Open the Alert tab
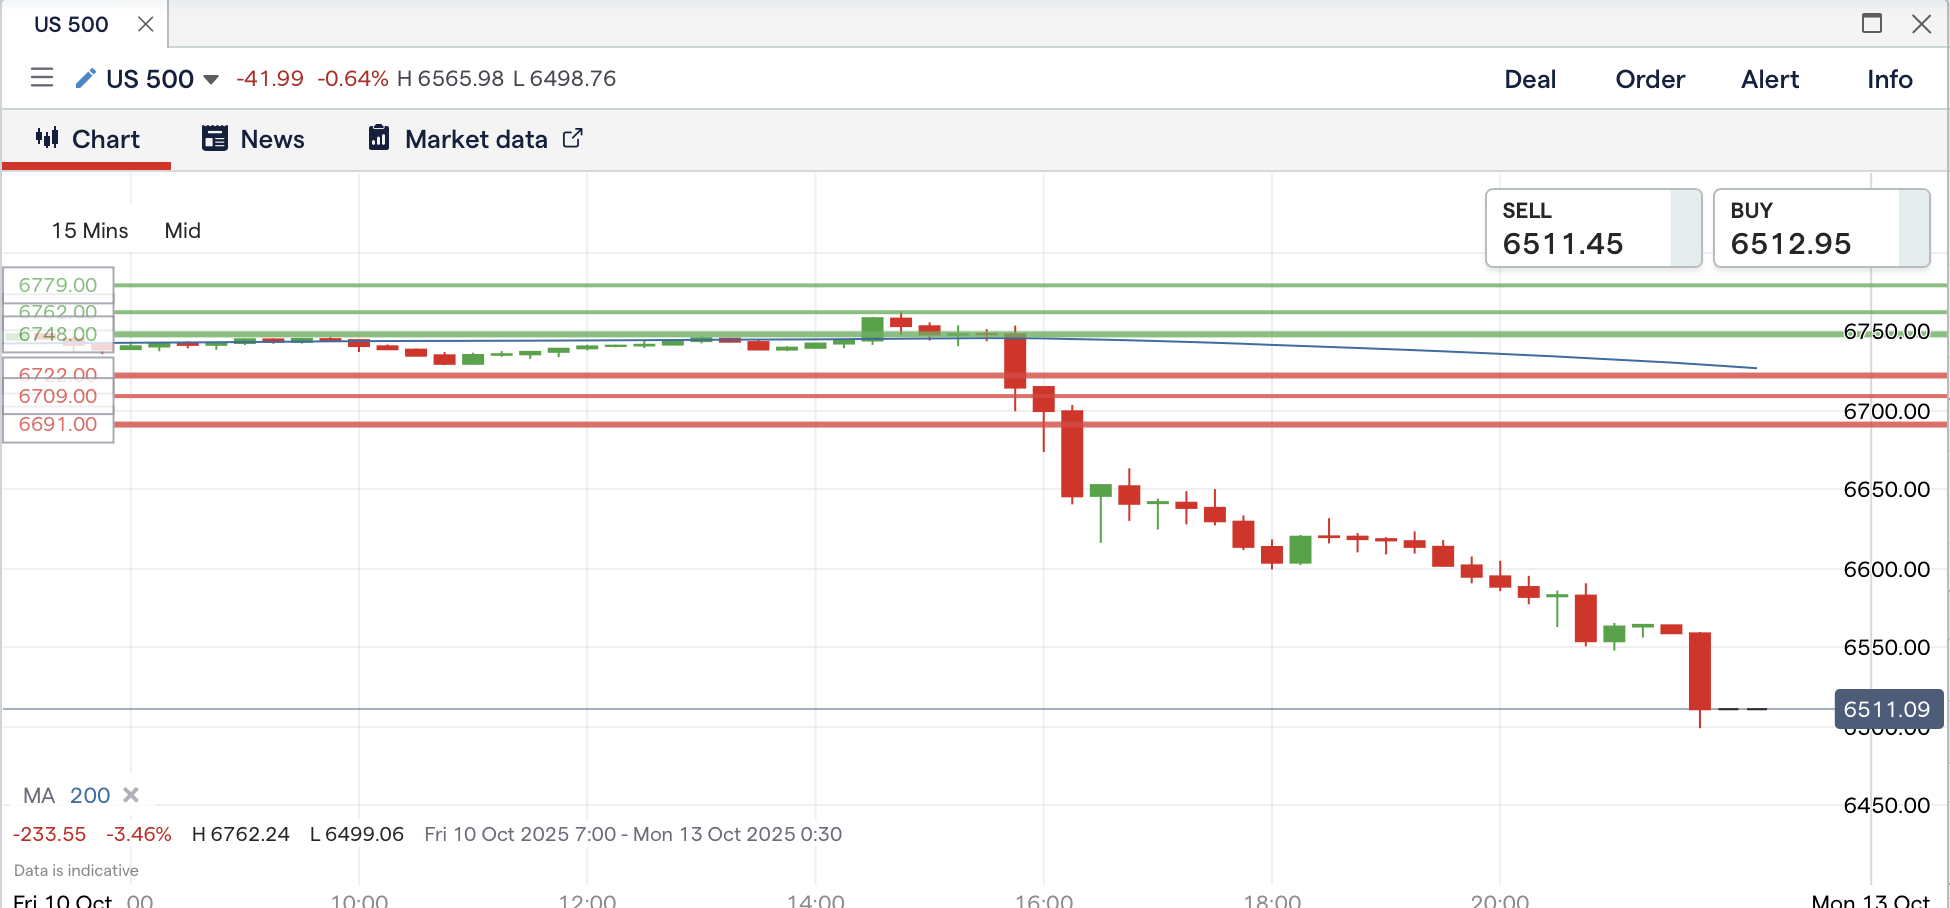 pyautogui.click(x=1770, y=79)
